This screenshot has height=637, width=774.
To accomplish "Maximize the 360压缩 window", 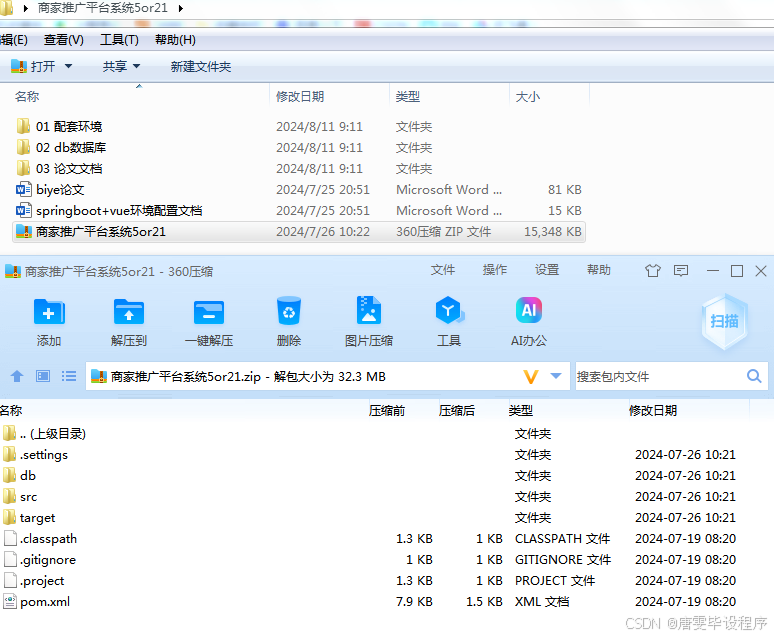I will click(736, 271).
